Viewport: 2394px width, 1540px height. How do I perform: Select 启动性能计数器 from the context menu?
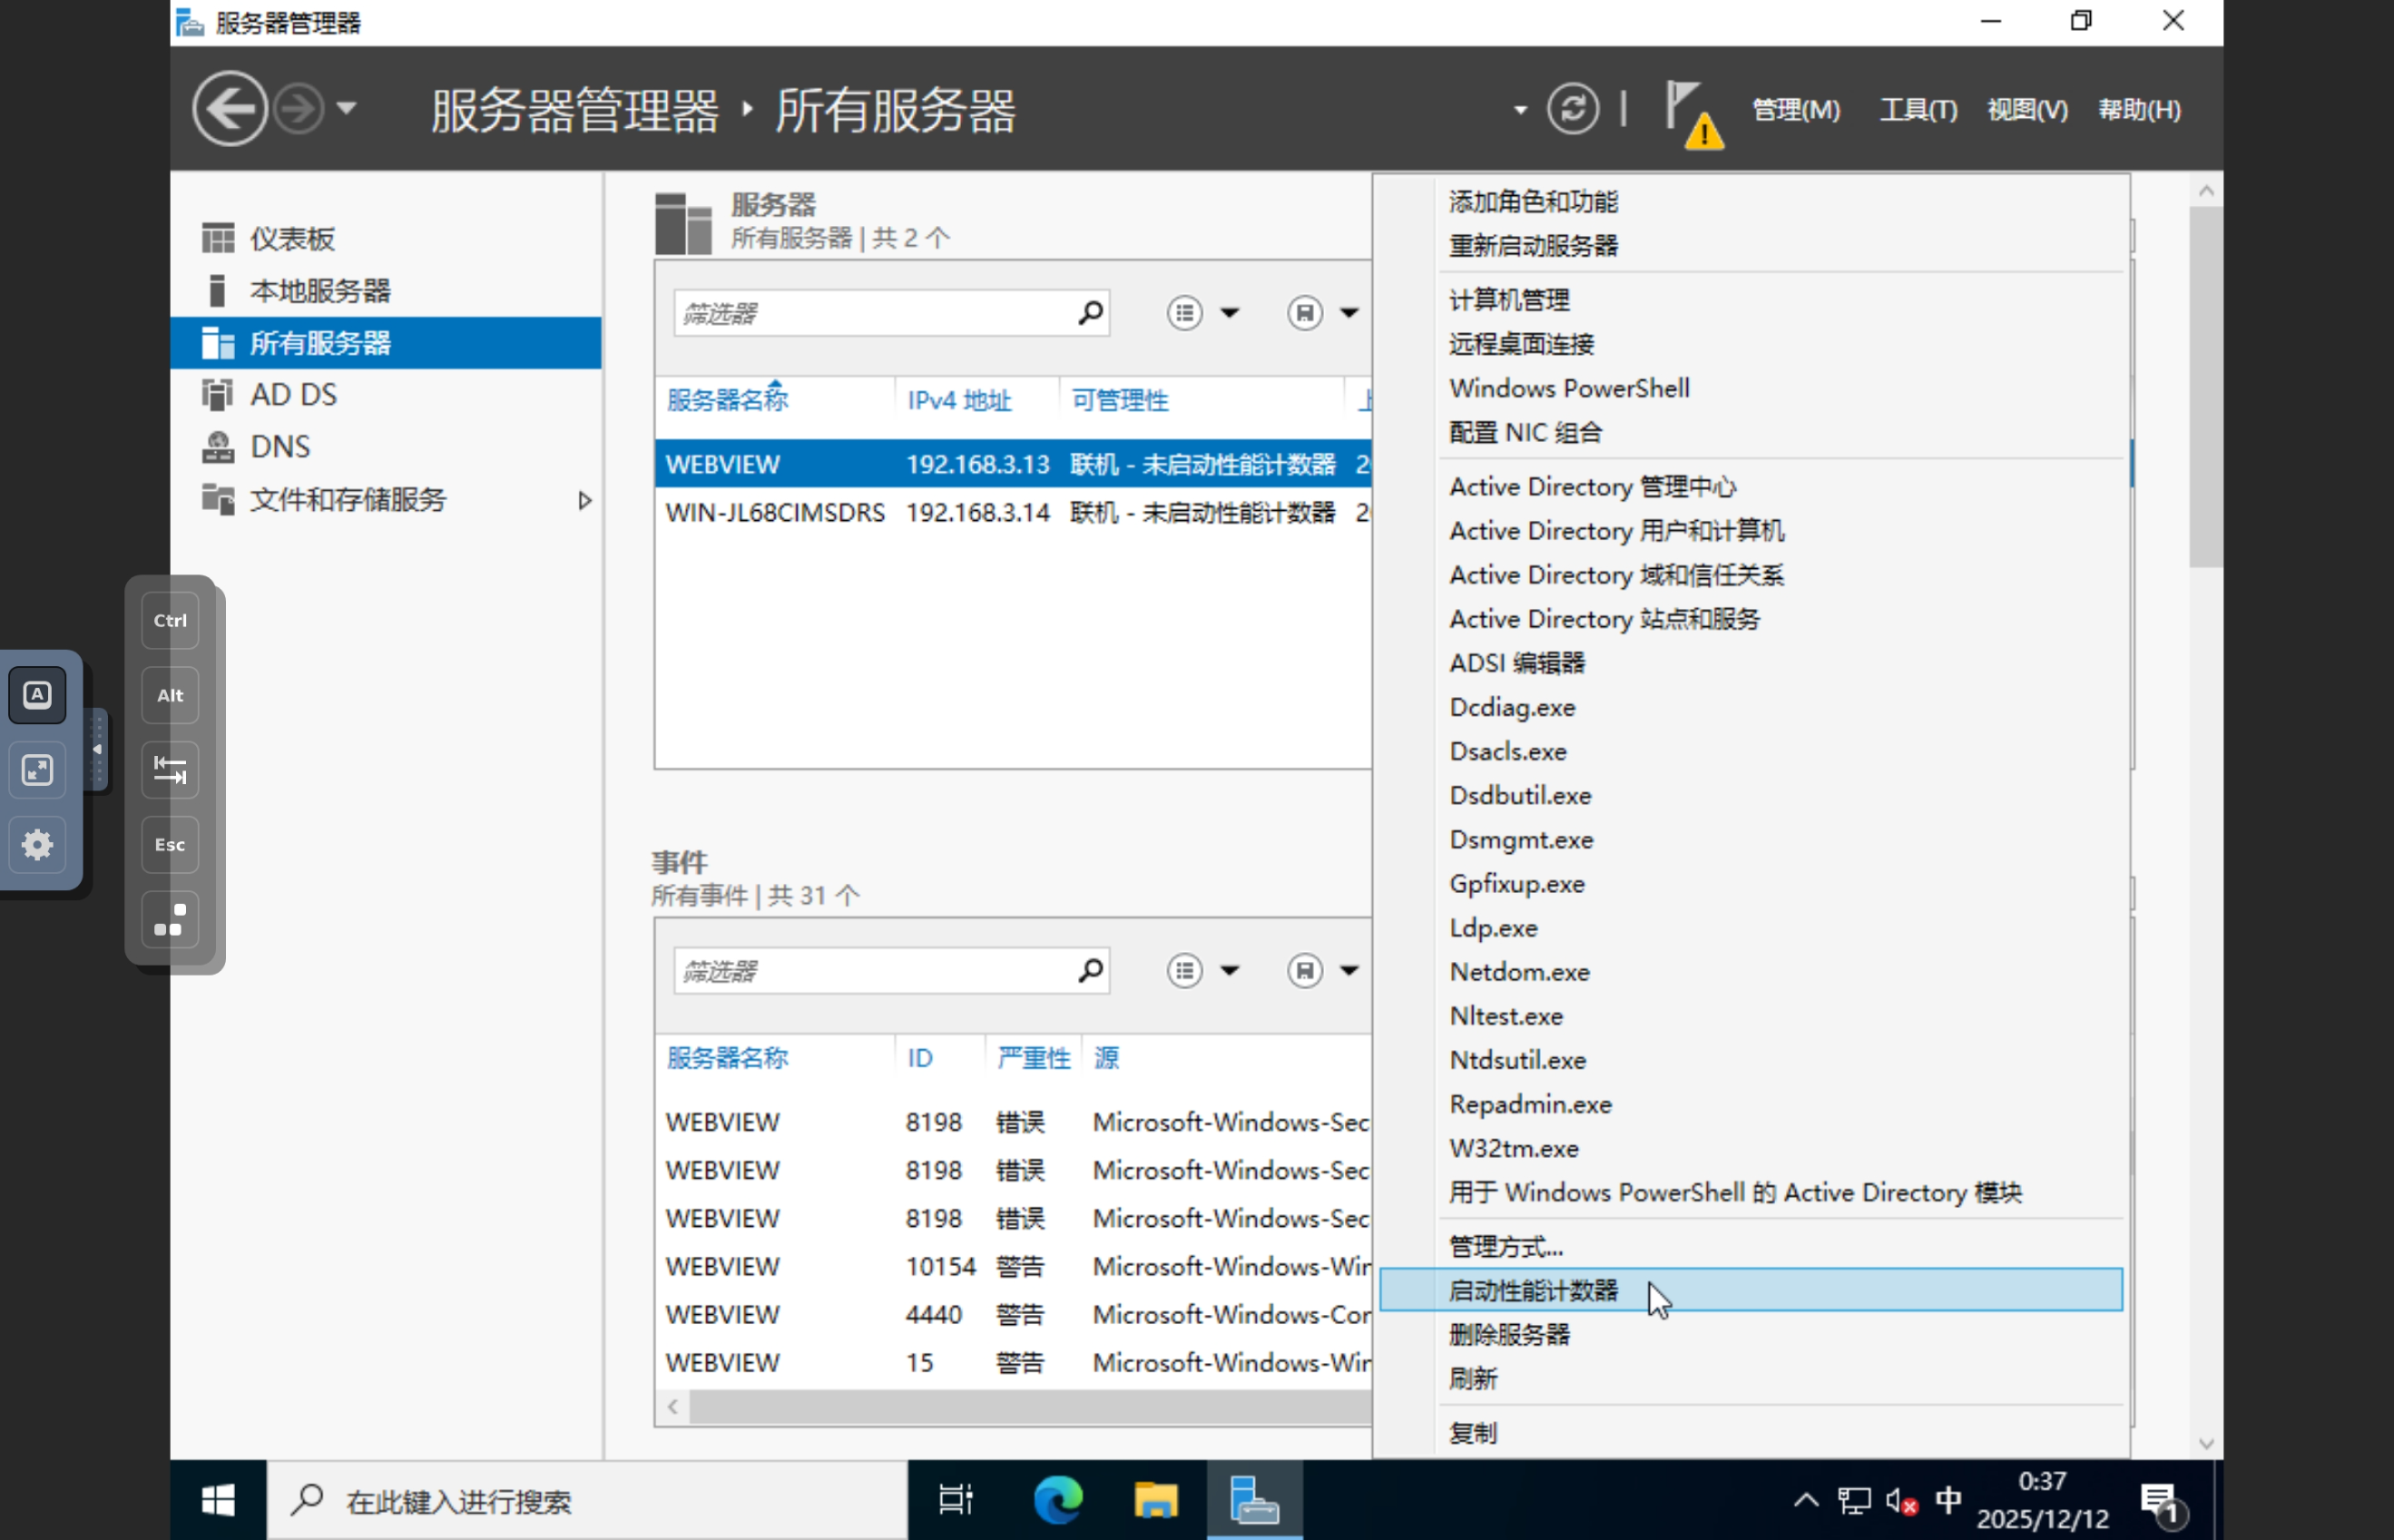[1532, 1290]
